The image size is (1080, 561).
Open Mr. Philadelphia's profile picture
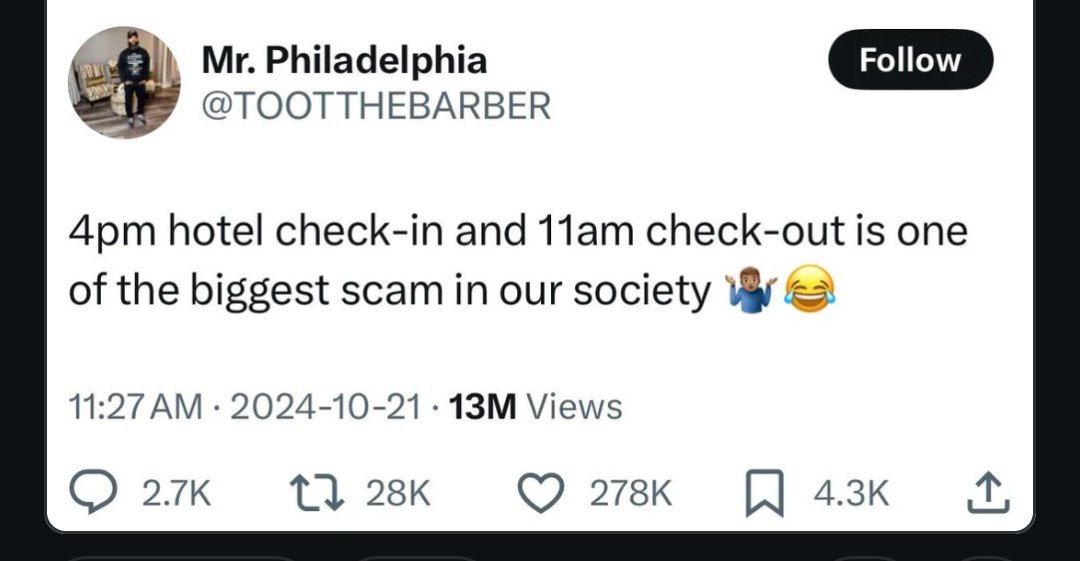pos(124,82)
